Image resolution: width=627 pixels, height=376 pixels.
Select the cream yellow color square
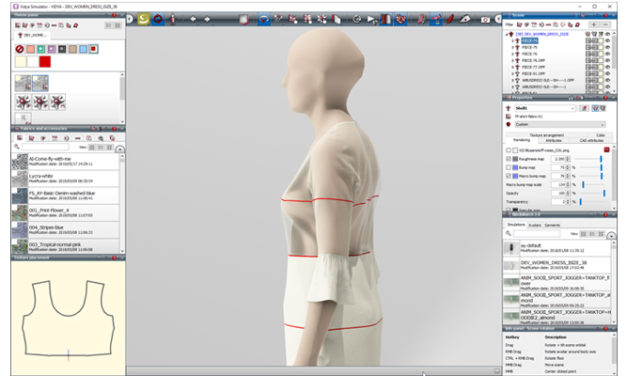click(x=20, y=62)
